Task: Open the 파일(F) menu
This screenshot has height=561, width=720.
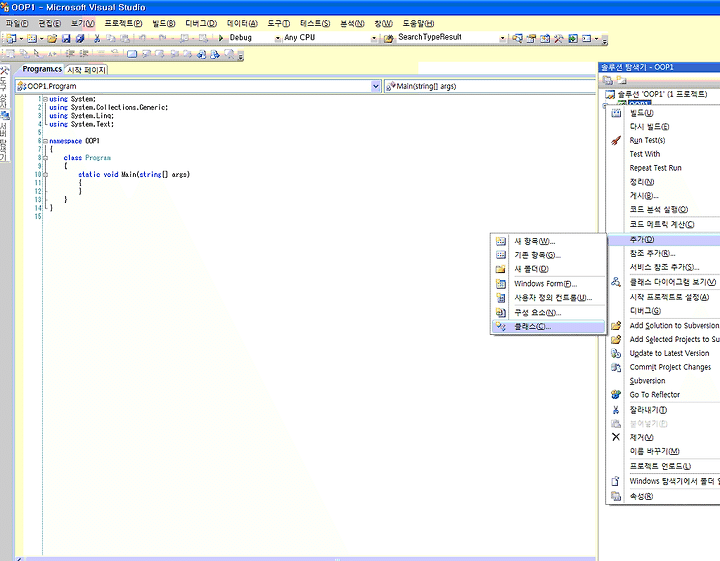Action: [x=17, y=23]
